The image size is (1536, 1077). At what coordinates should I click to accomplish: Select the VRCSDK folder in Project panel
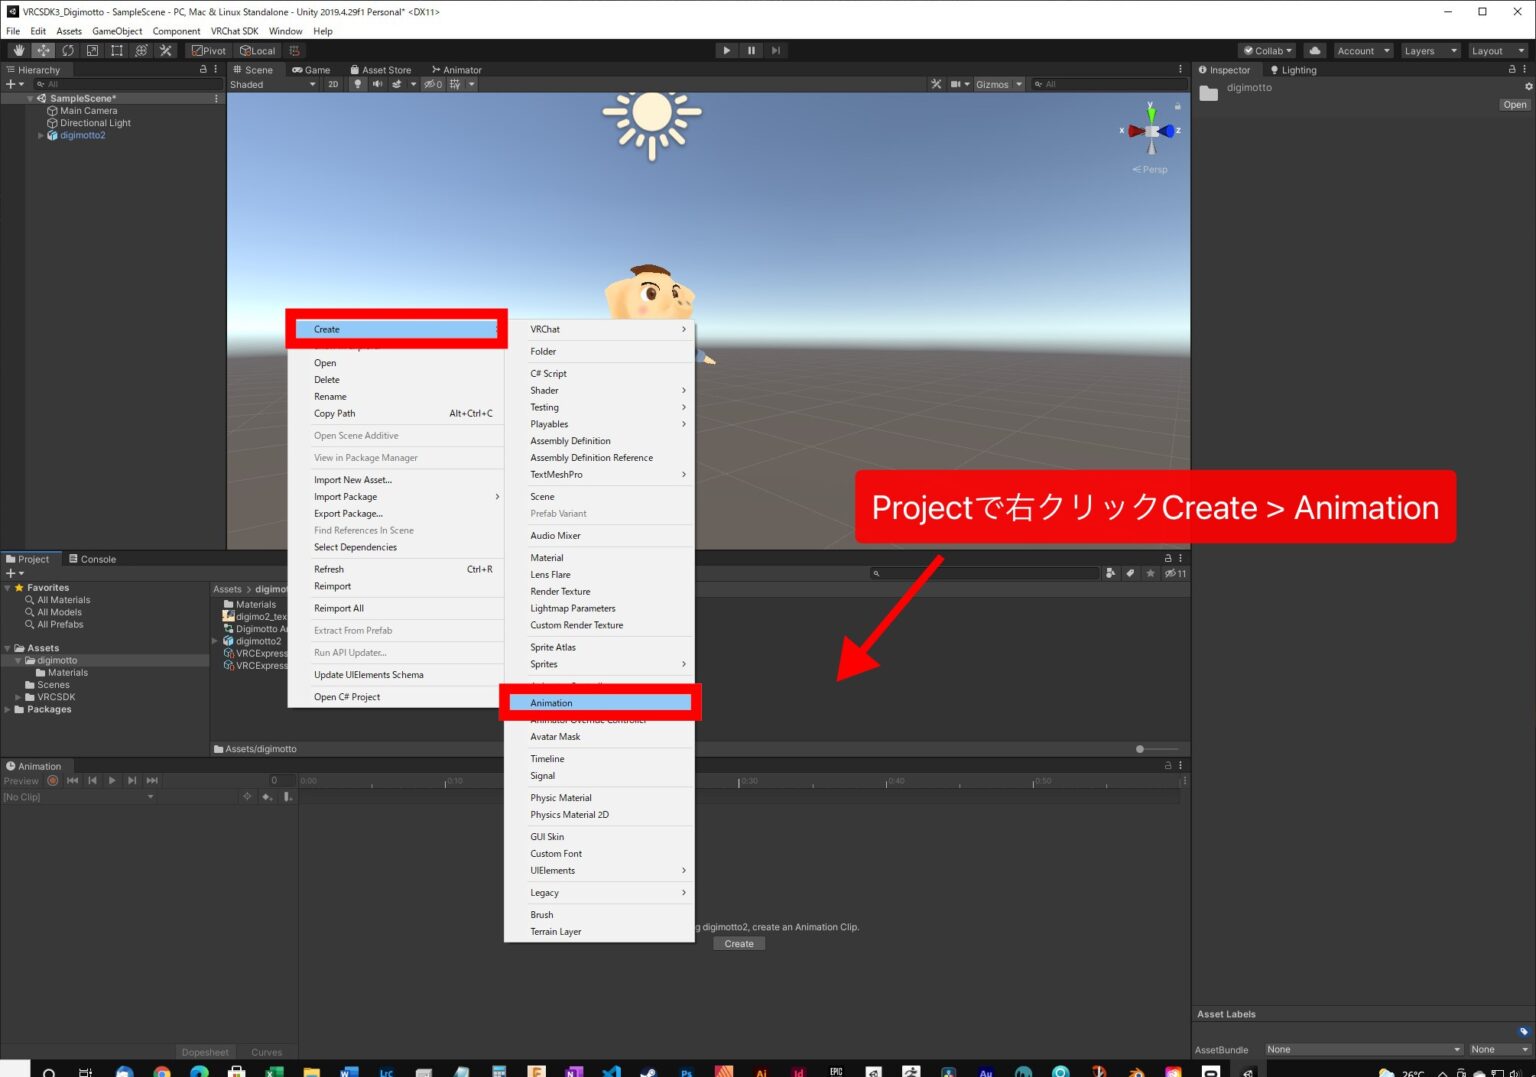[55, 697]
